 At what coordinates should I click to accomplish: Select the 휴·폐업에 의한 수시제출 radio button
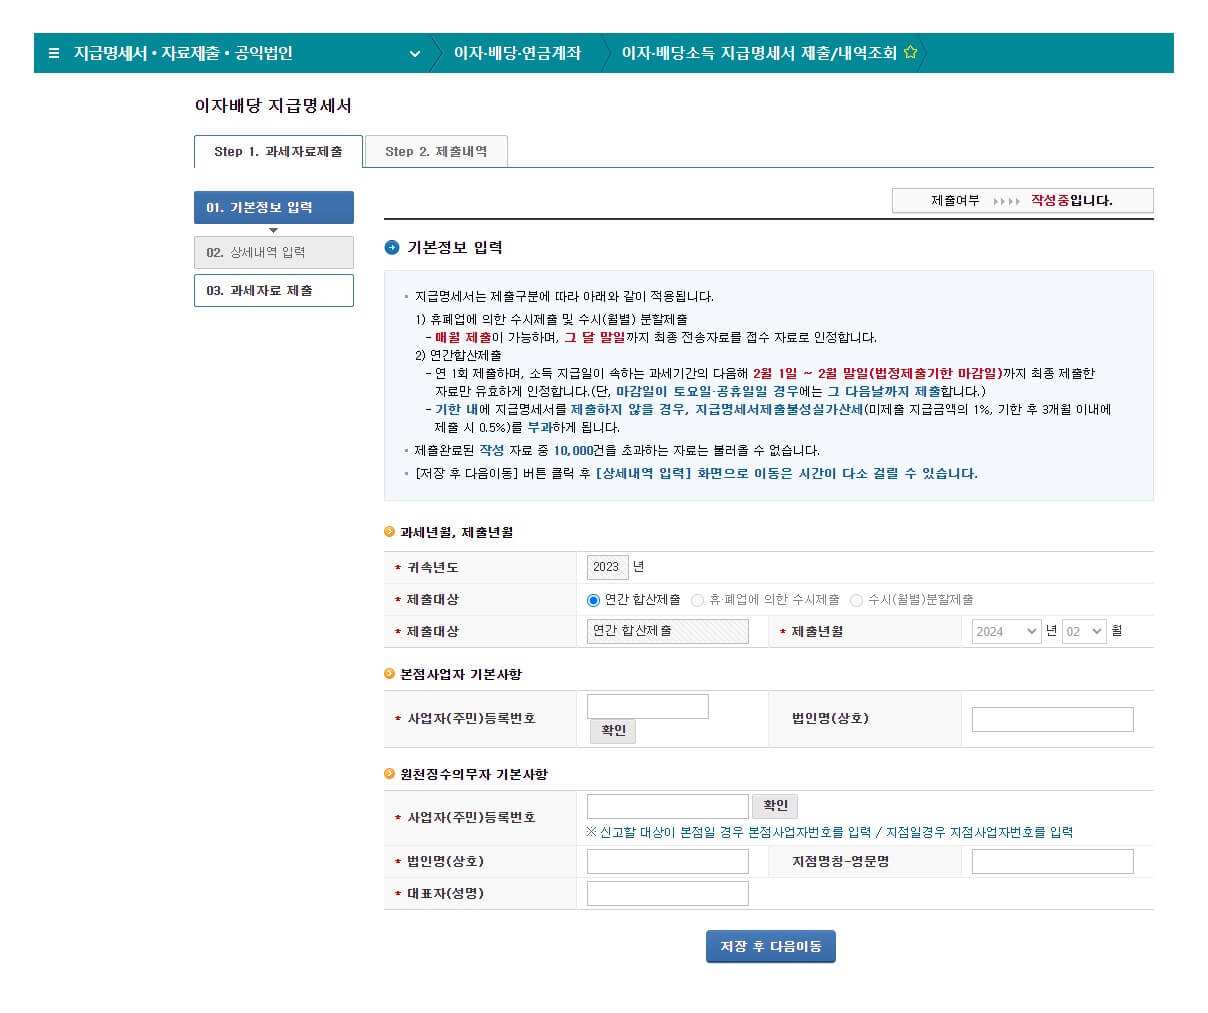[697, 599]
